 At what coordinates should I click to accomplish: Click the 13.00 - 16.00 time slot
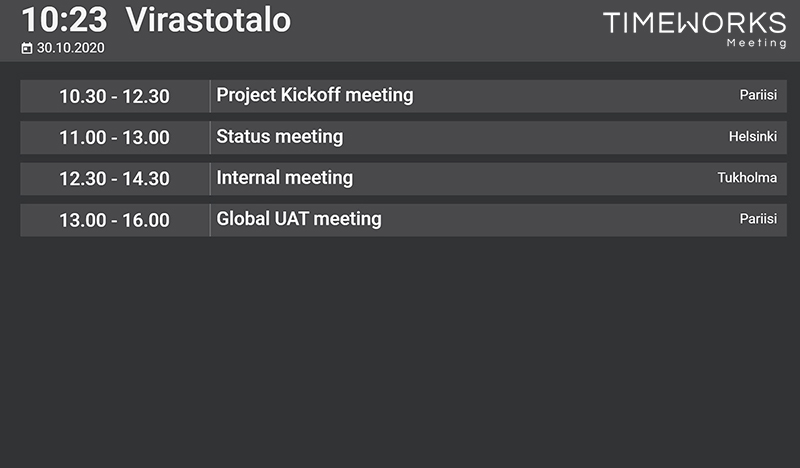click(114, 220)
